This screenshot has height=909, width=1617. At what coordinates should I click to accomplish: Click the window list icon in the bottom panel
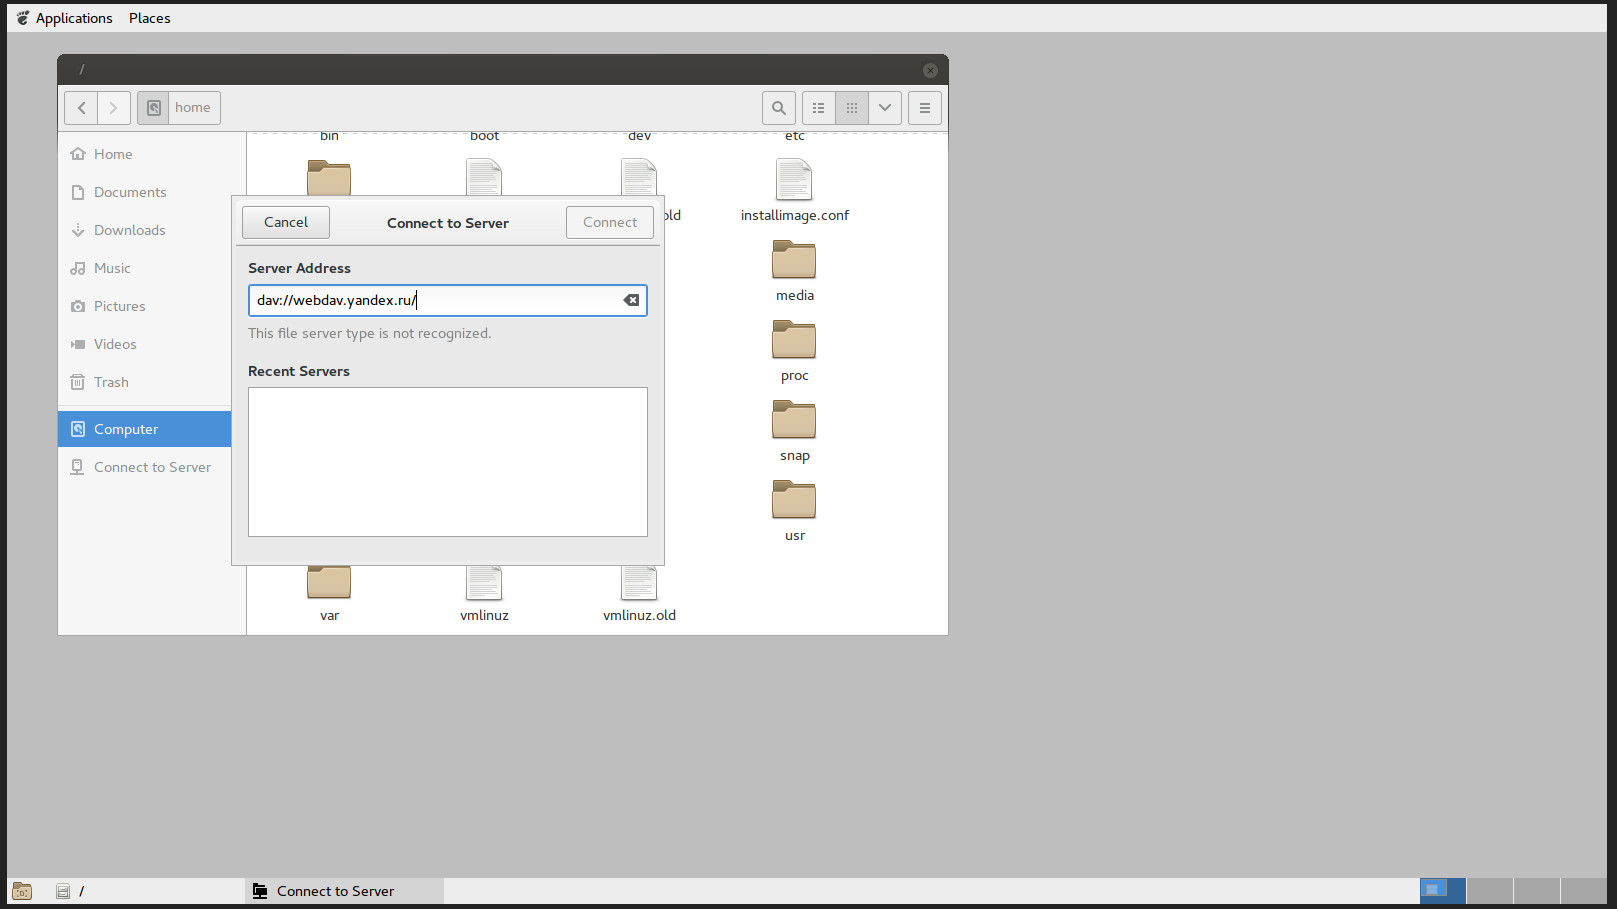click(22, 891)
